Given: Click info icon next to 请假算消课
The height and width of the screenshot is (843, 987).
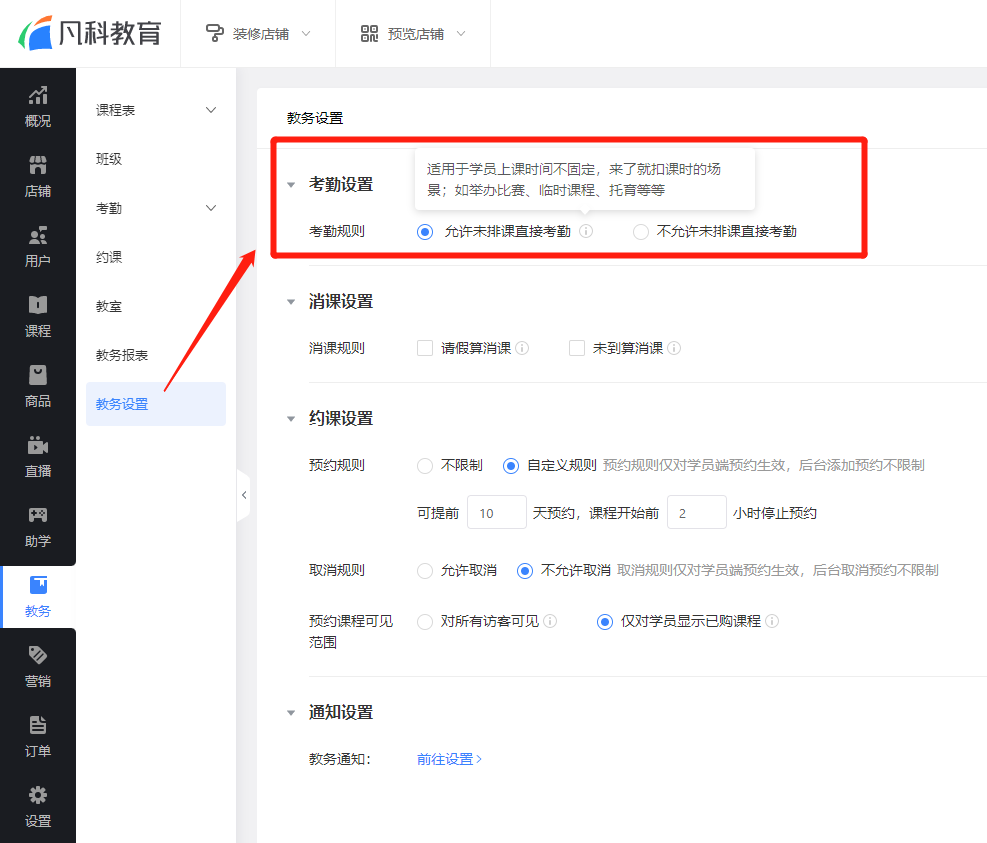Looking at the screenshot, I should click(x=522, y=348).
